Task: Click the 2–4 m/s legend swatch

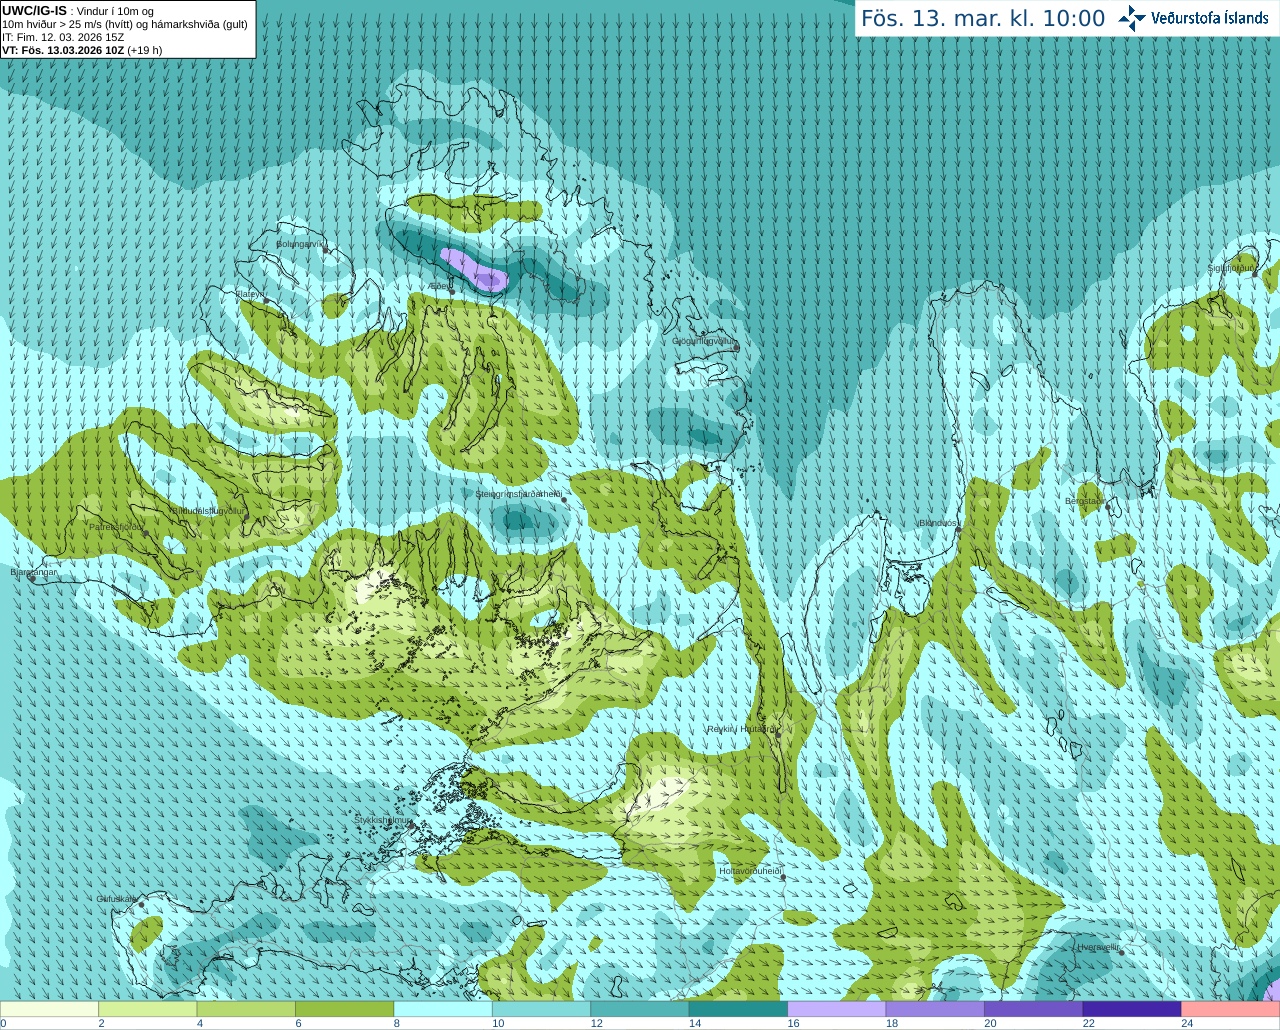Action: click(147, 1009)
